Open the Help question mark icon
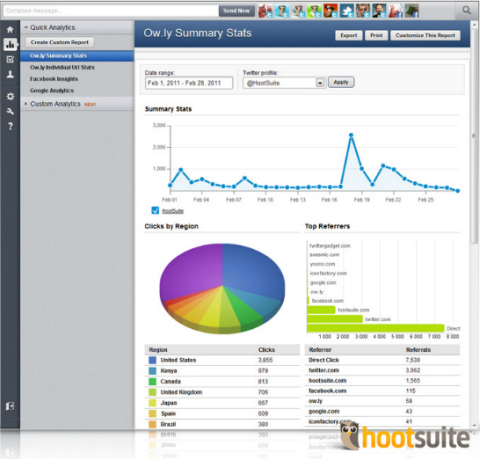Screen dimensions: 480x459 coord(10,126)
